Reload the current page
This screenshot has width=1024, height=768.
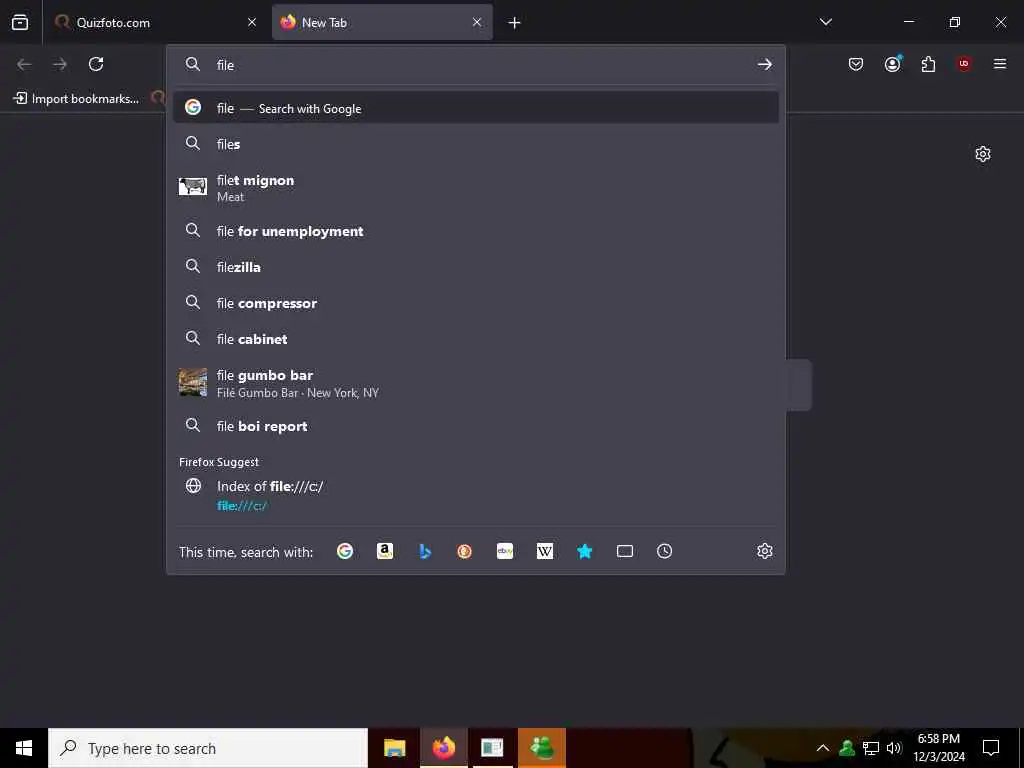96,64
